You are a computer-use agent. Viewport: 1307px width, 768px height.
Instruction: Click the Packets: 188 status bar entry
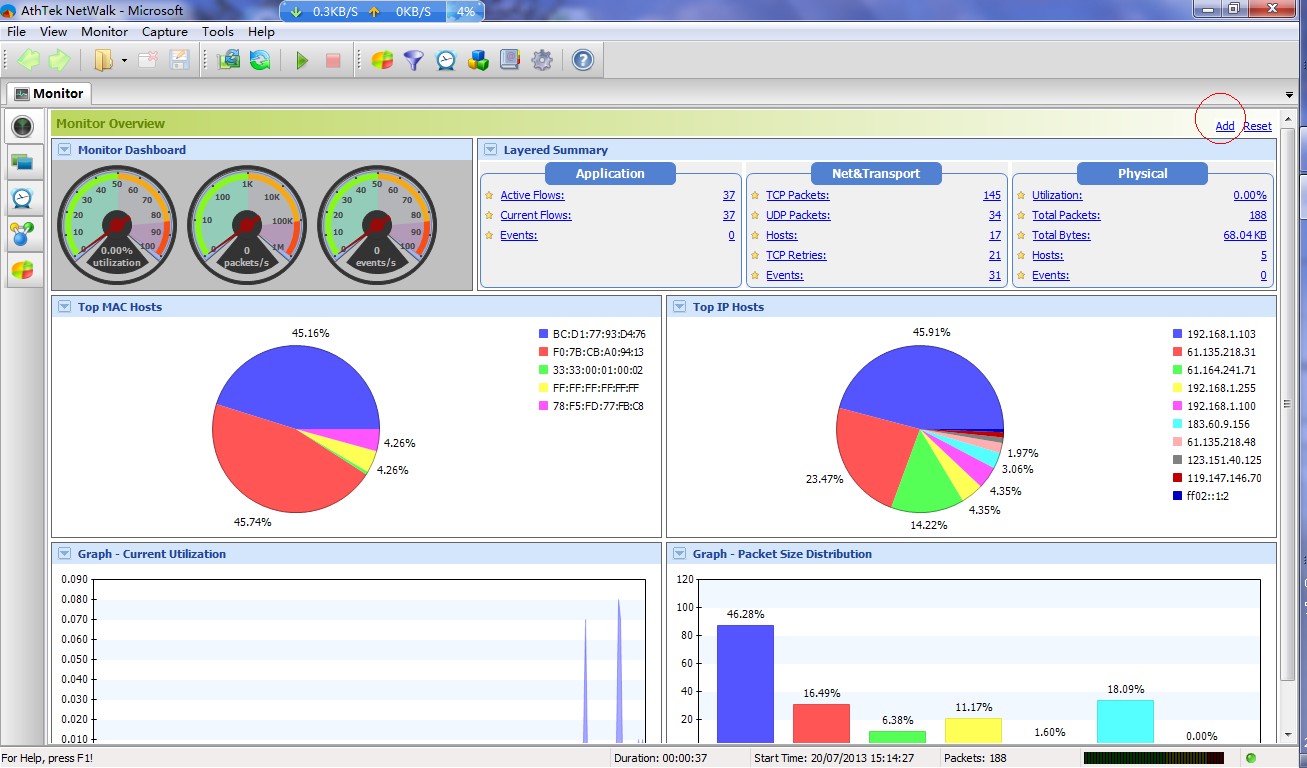click(x=975, y=758)
